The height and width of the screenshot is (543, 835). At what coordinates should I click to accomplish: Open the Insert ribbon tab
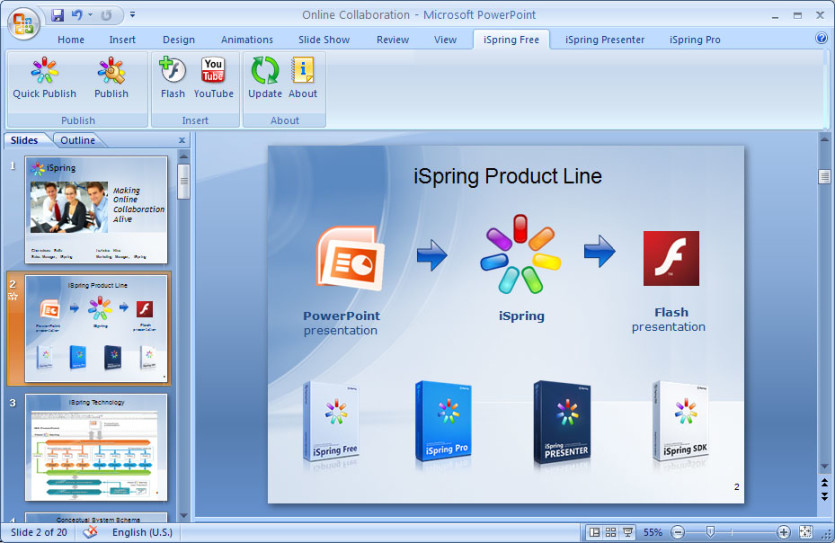[x=122, y=39]
